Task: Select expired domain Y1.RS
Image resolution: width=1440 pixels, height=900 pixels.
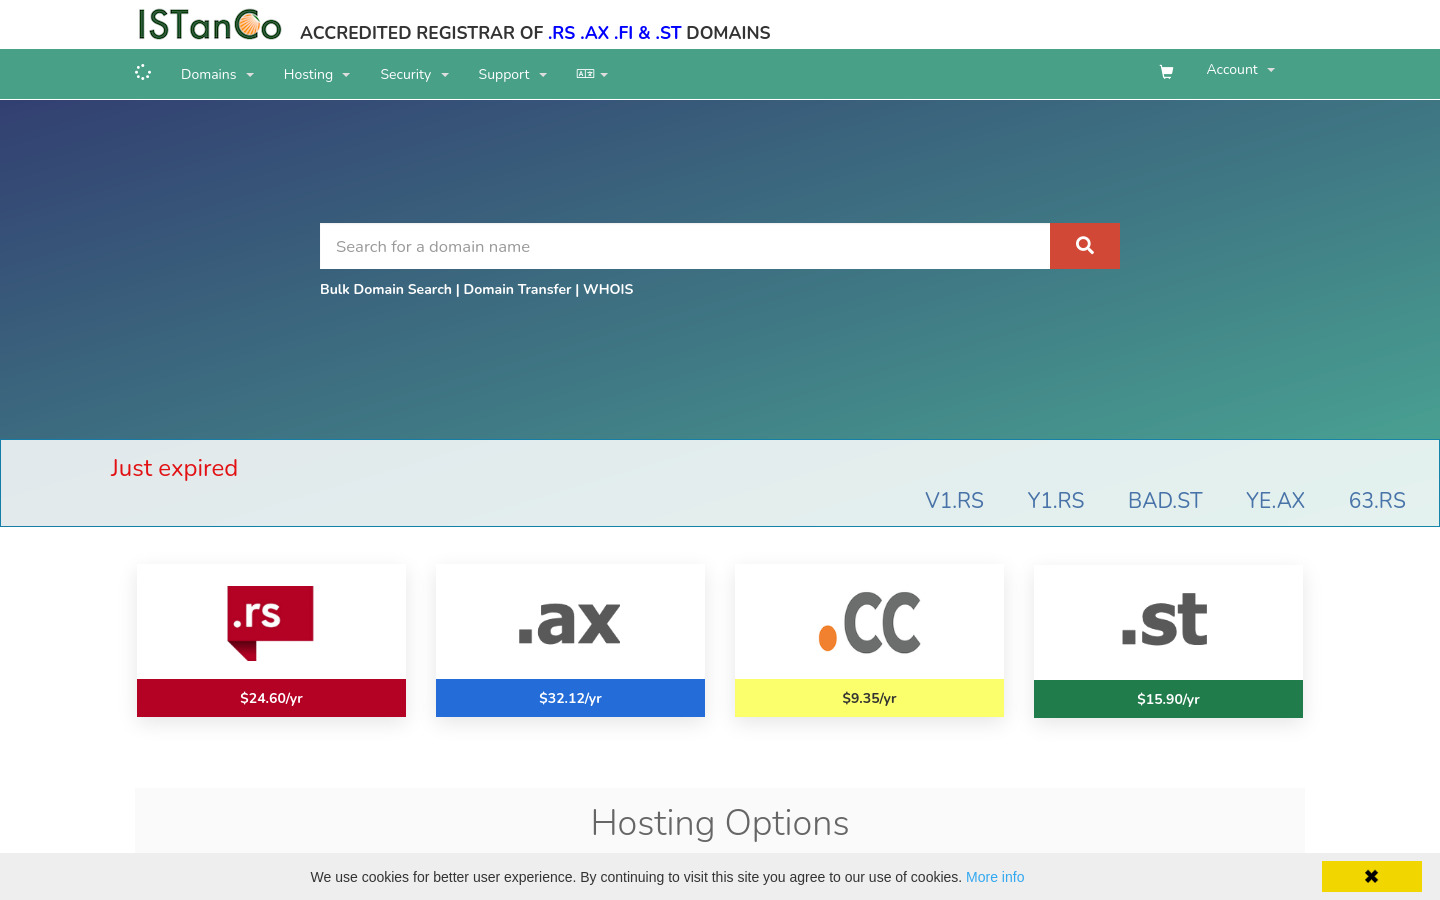Action: click(x=1056, y=500)
